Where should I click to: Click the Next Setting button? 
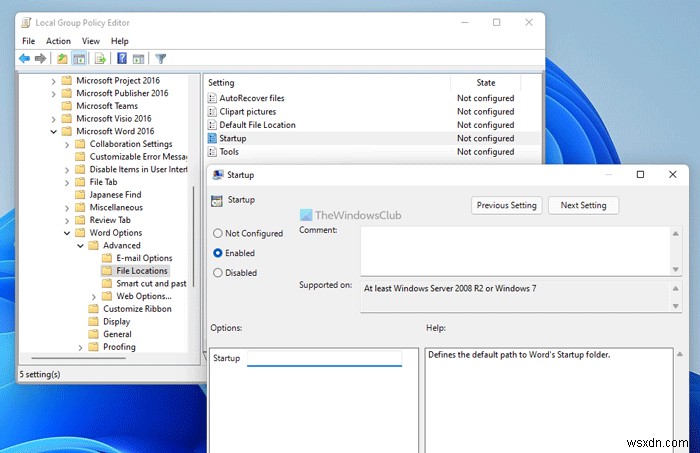point(583,205)
